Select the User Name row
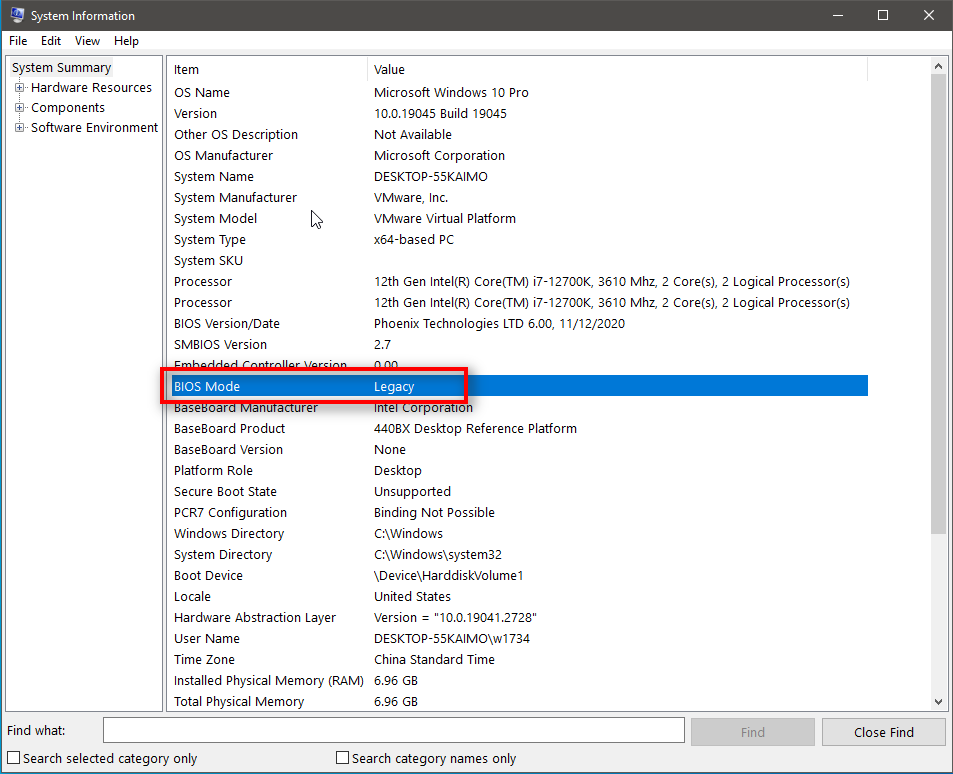The height and width of the screenshot is (774, 953). 518,638
